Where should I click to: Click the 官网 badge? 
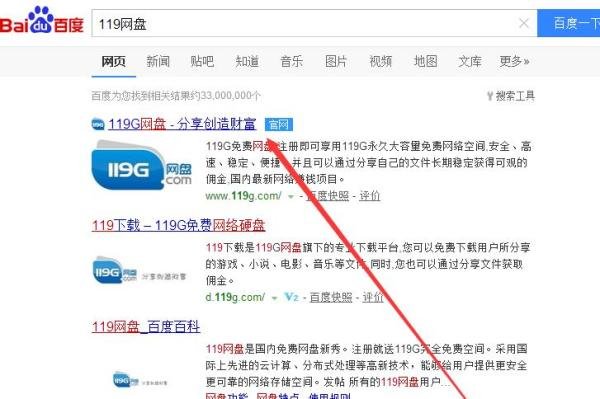coord(279,125)
